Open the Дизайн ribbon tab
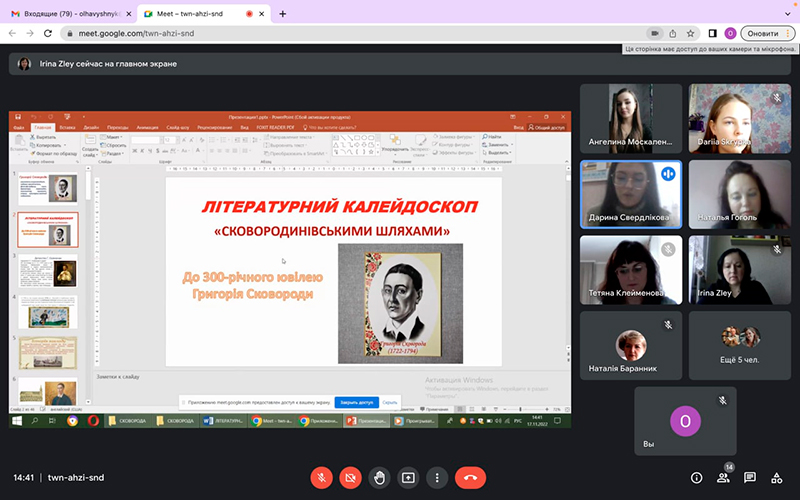Image resolution: width=800 pixels, height=500 pixels. (x=91, y=127)
